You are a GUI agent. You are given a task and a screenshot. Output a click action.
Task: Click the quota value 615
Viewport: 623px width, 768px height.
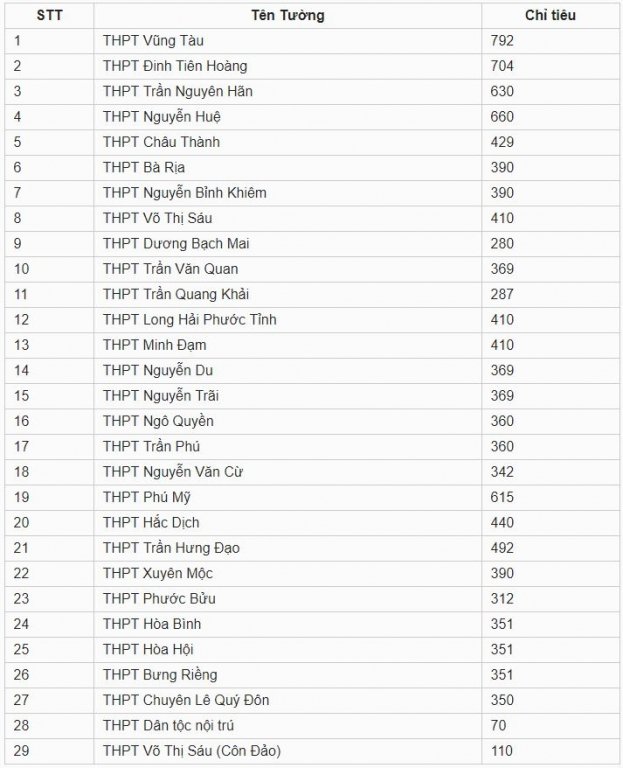[x=502, y=497]
